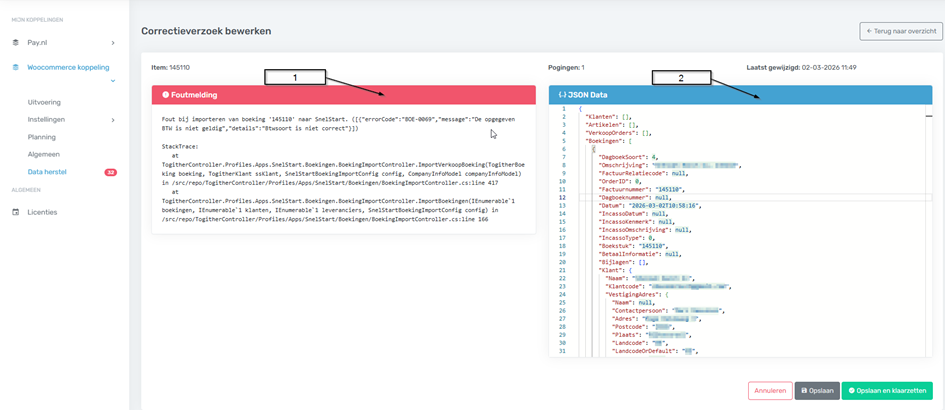Click the Licenties icon in sidebar

(16, 212)
